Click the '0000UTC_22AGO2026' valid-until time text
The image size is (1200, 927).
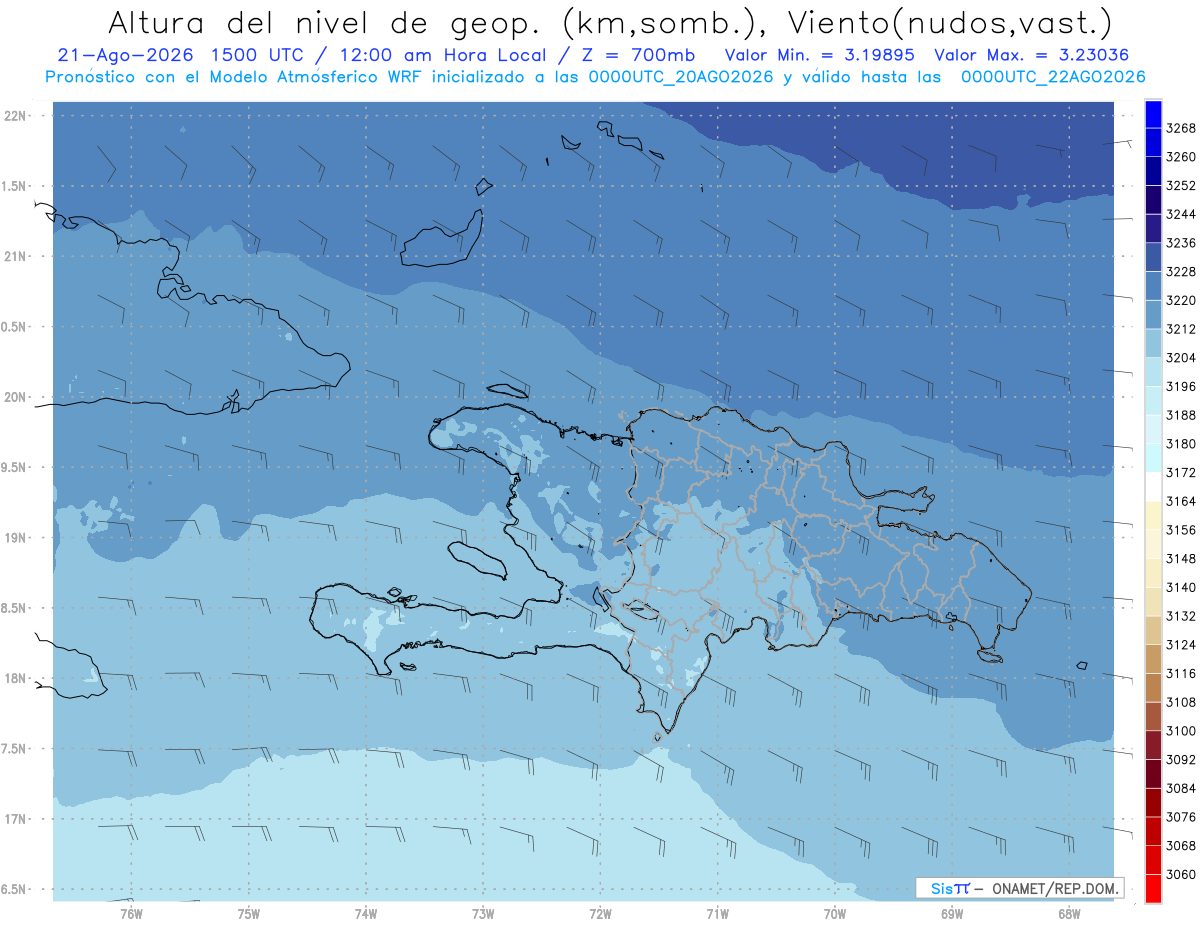(x=1053, y=77)
